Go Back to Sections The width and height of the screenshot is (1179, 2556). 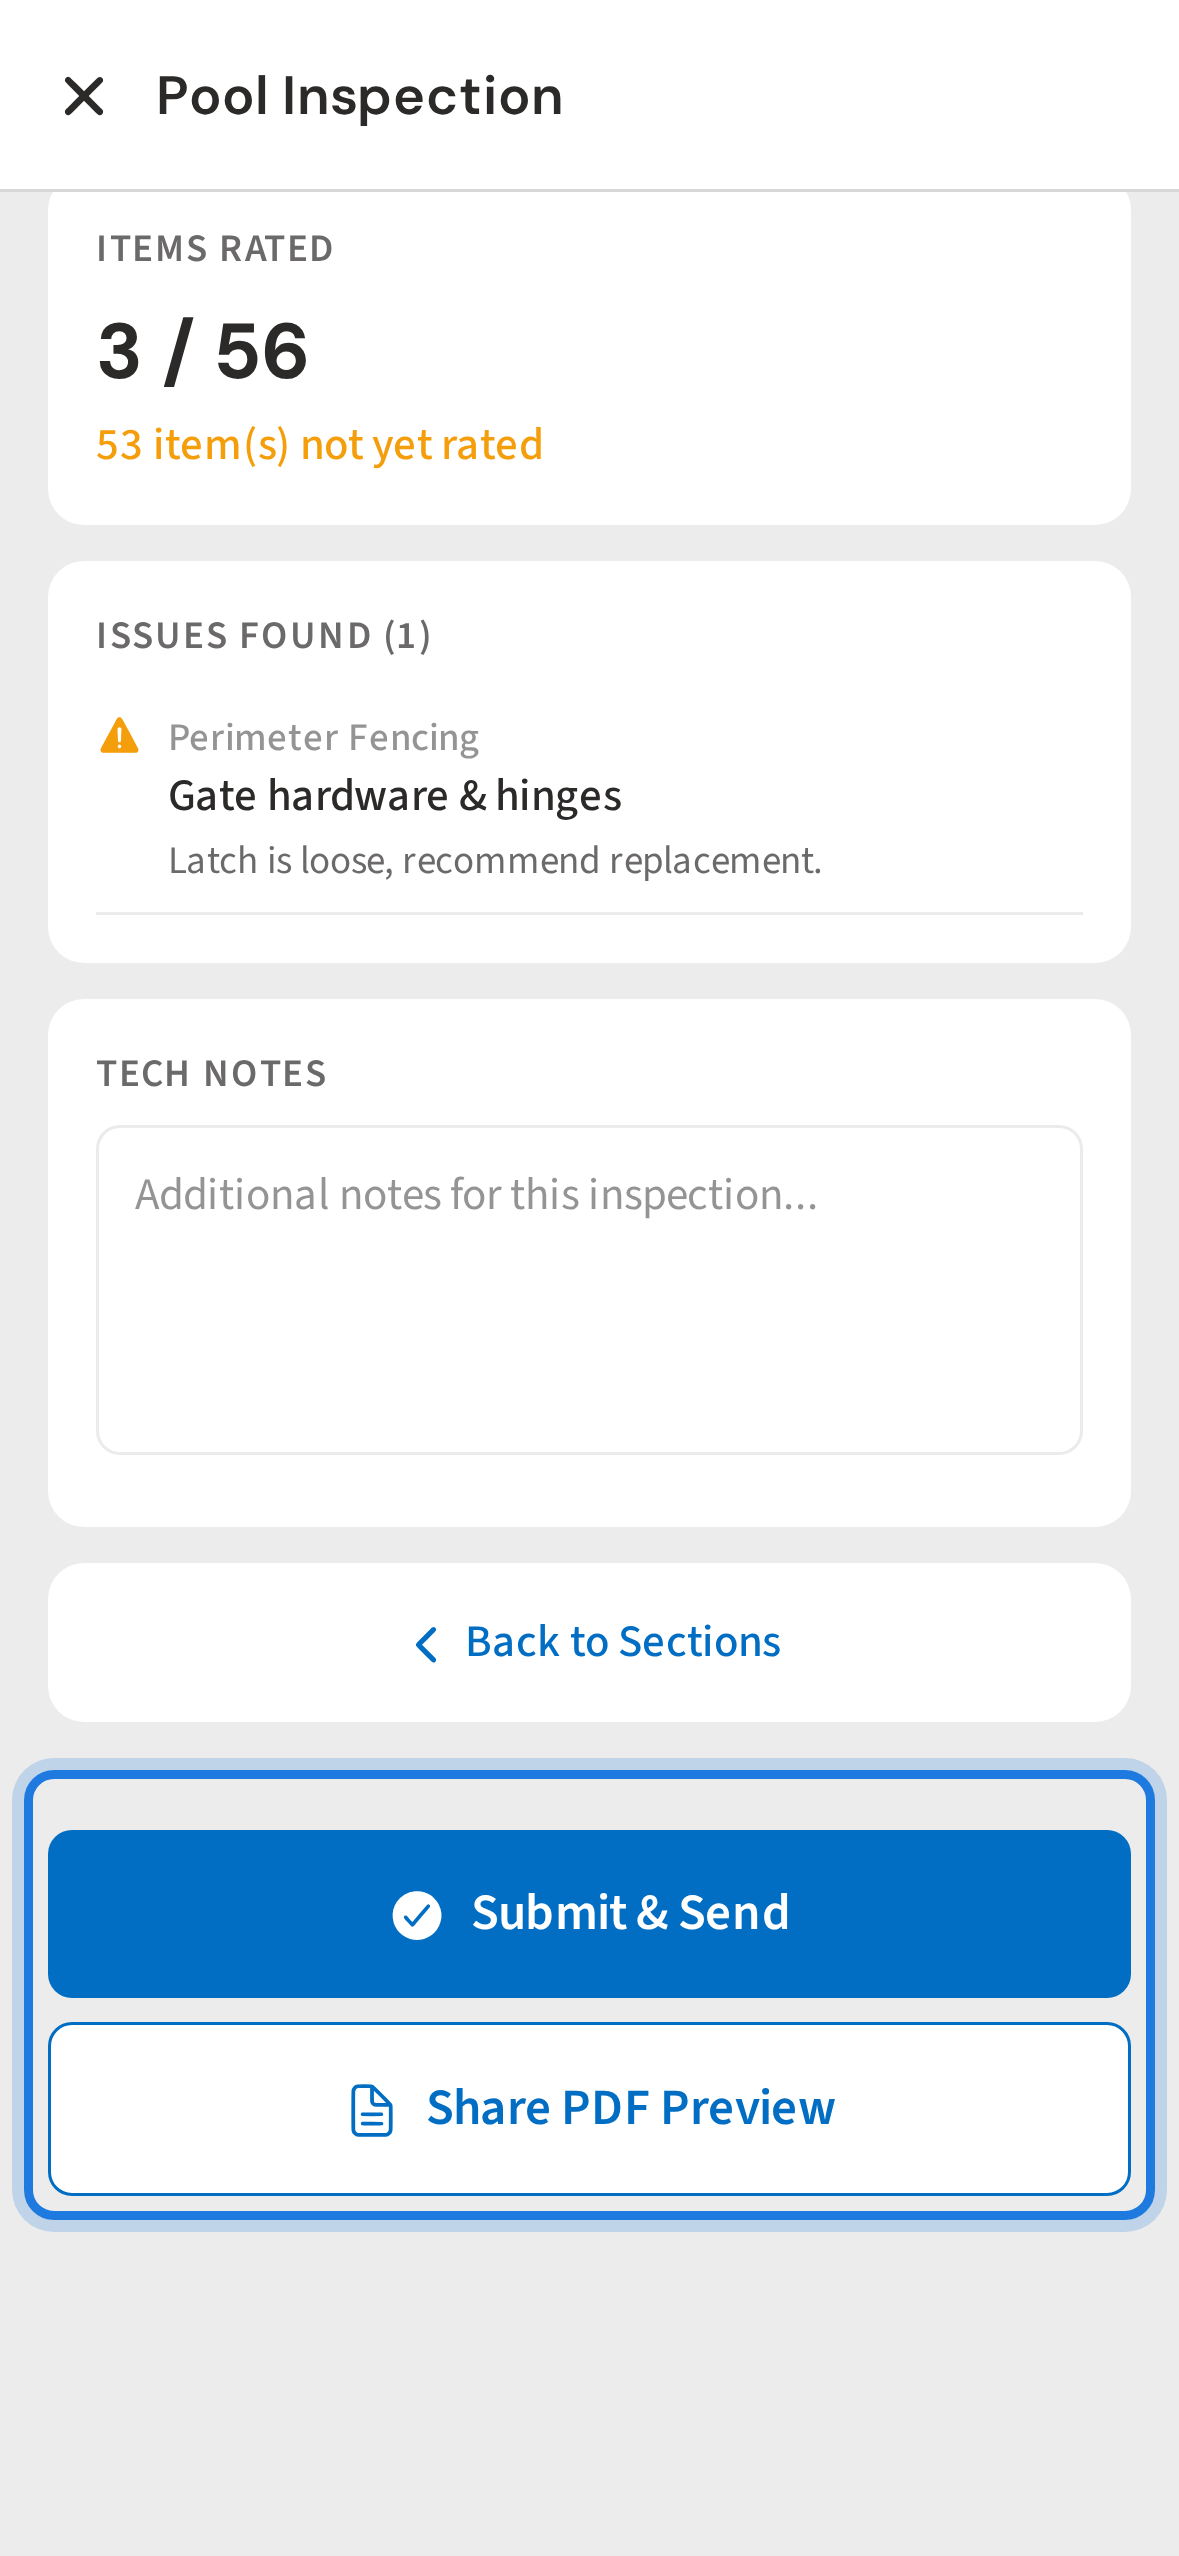(622, 1642)
